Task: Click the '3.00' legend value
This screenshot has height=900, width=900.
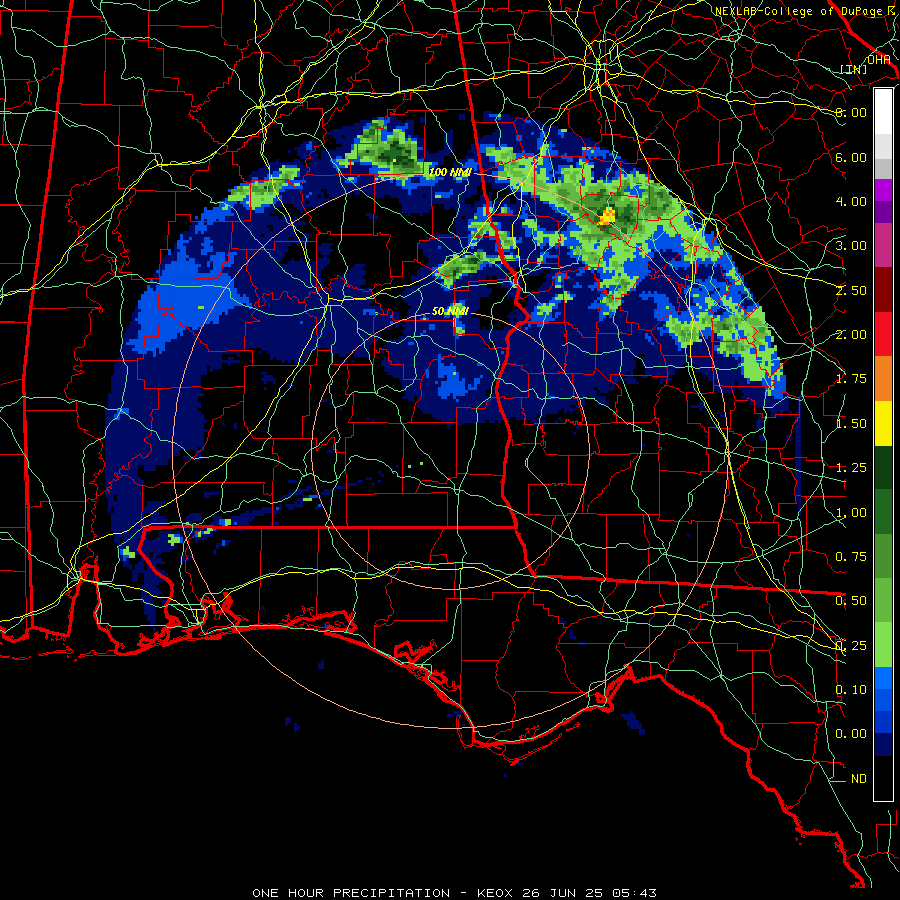Action: click(x=851, y=246)
